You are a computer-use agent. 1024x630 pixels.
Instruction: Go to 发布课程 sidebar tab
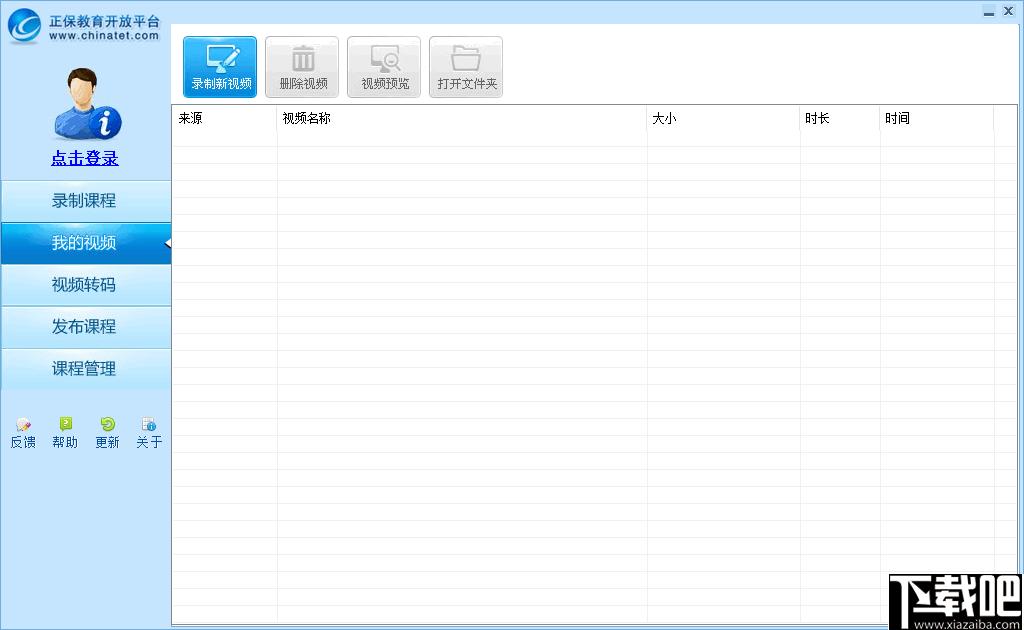click(x=86, y=326)
